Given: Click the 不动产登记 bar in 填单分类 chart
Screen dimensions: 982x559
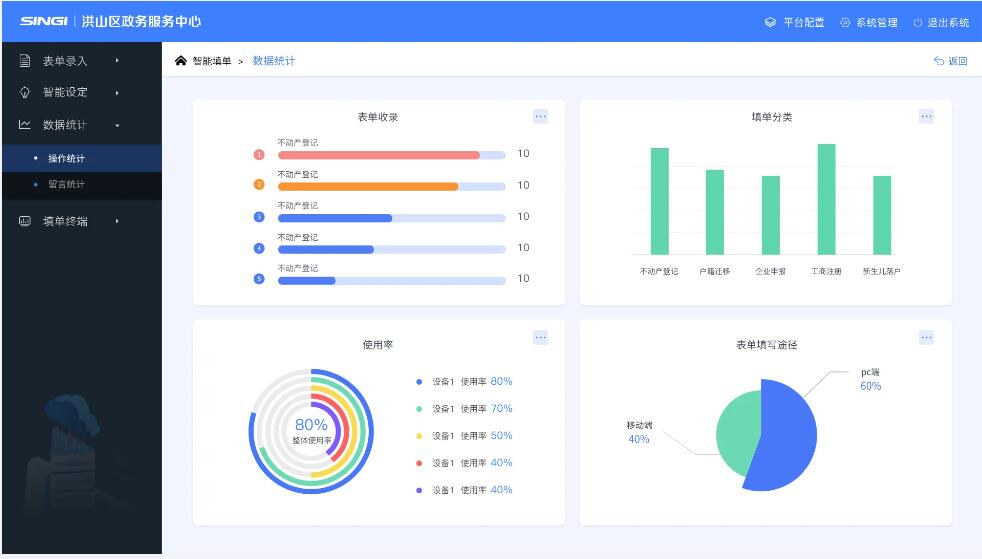Looking at the screenshot, I should pos(659,201).
